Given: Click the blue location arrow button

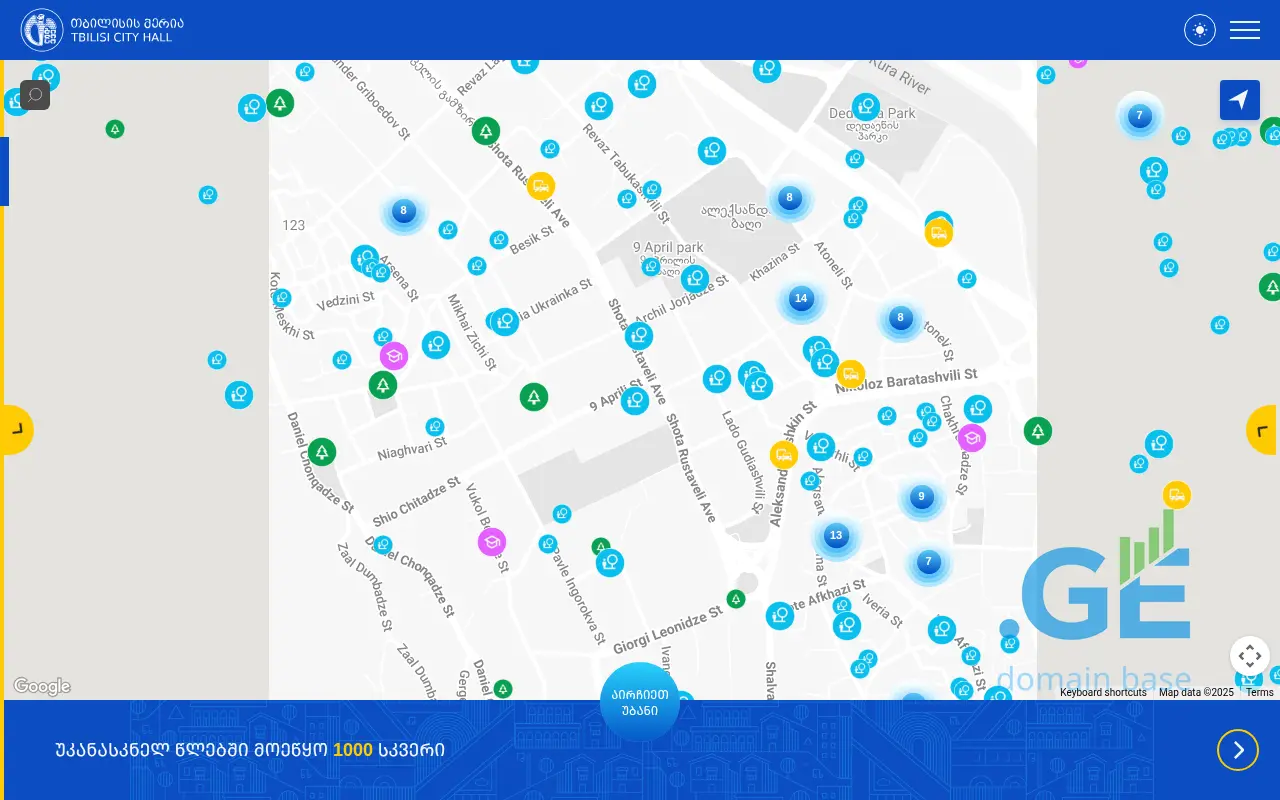Looking at the screenshot, I should click(x=1239, y=100).
